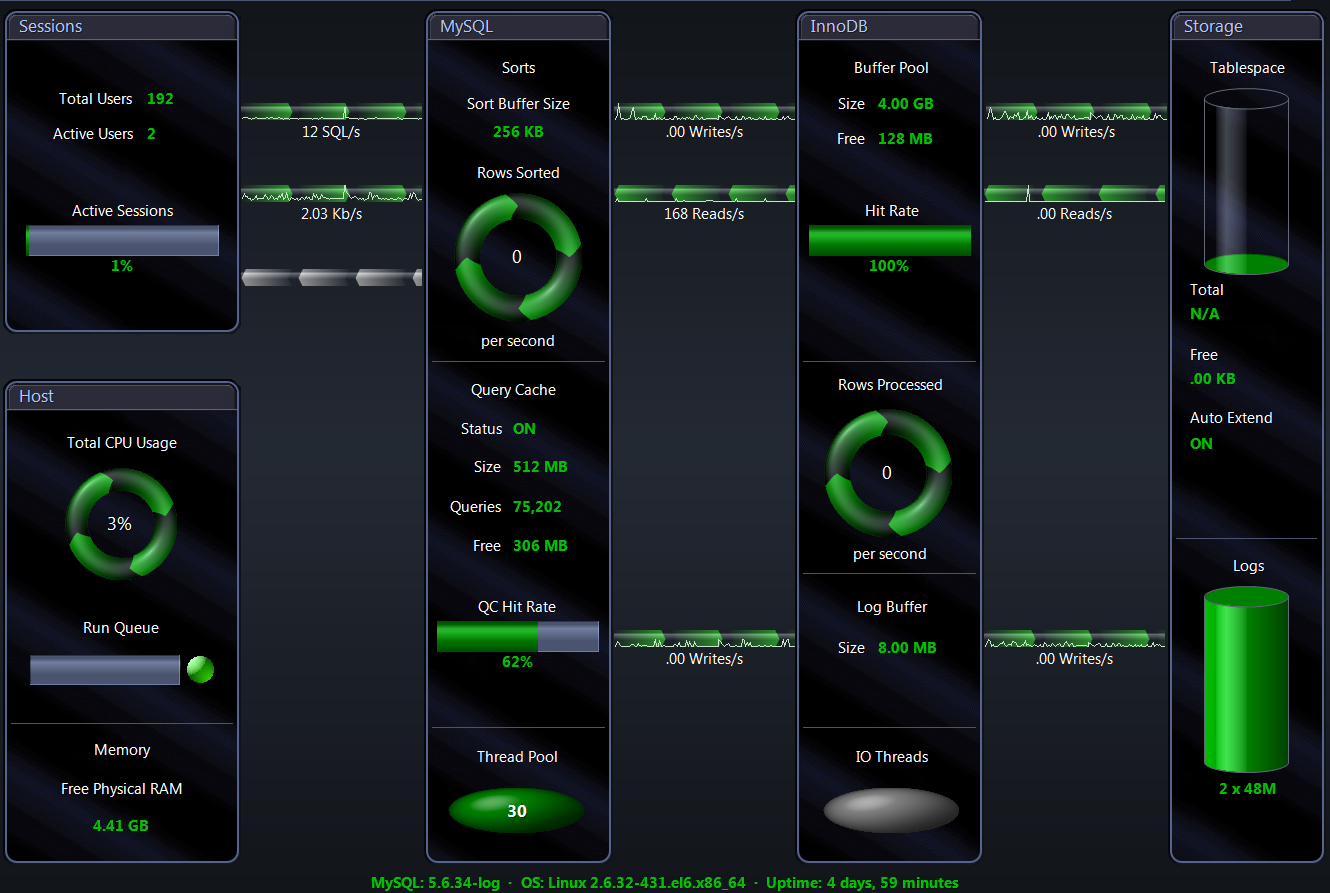This screenshot has height=893, width=1330.
Task: Click the Run Queue green status ball
Action: (201, 669)
